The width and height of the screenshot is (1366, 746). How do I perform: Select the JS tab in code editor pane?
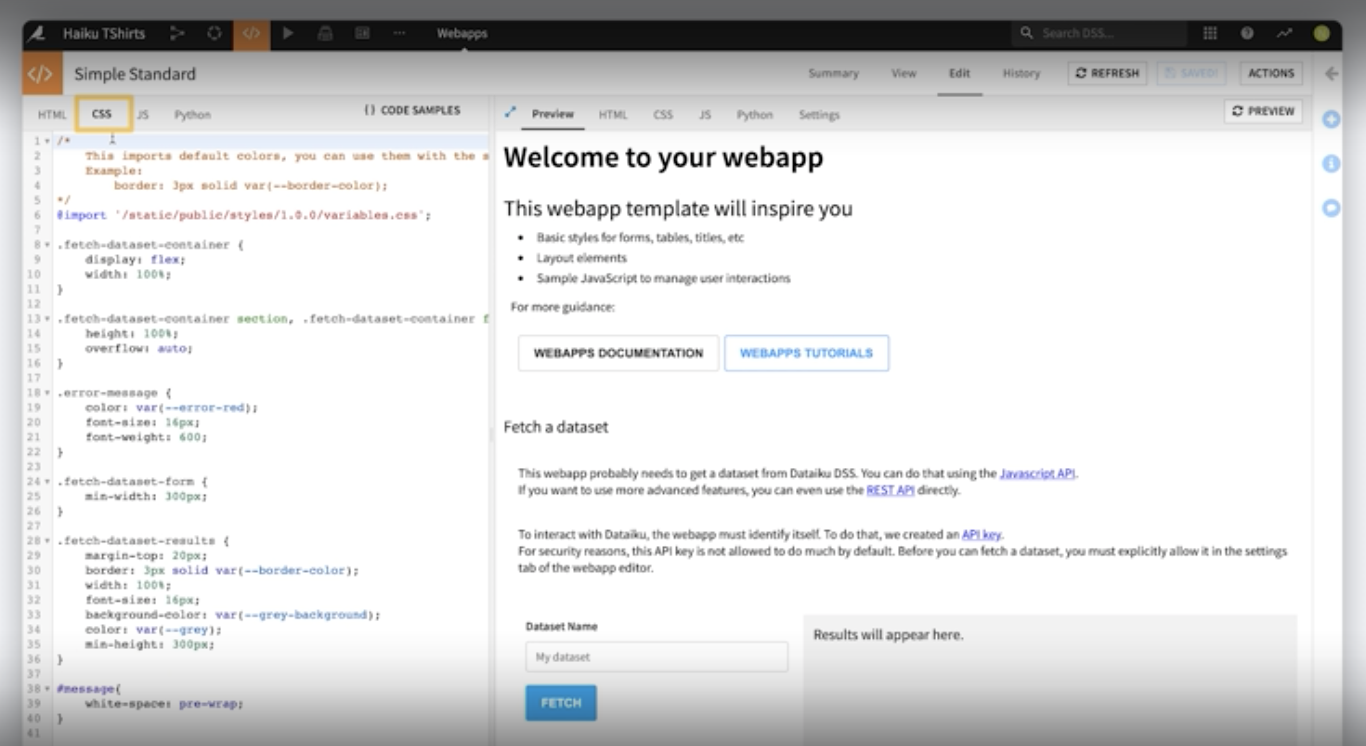click(143, 115)
